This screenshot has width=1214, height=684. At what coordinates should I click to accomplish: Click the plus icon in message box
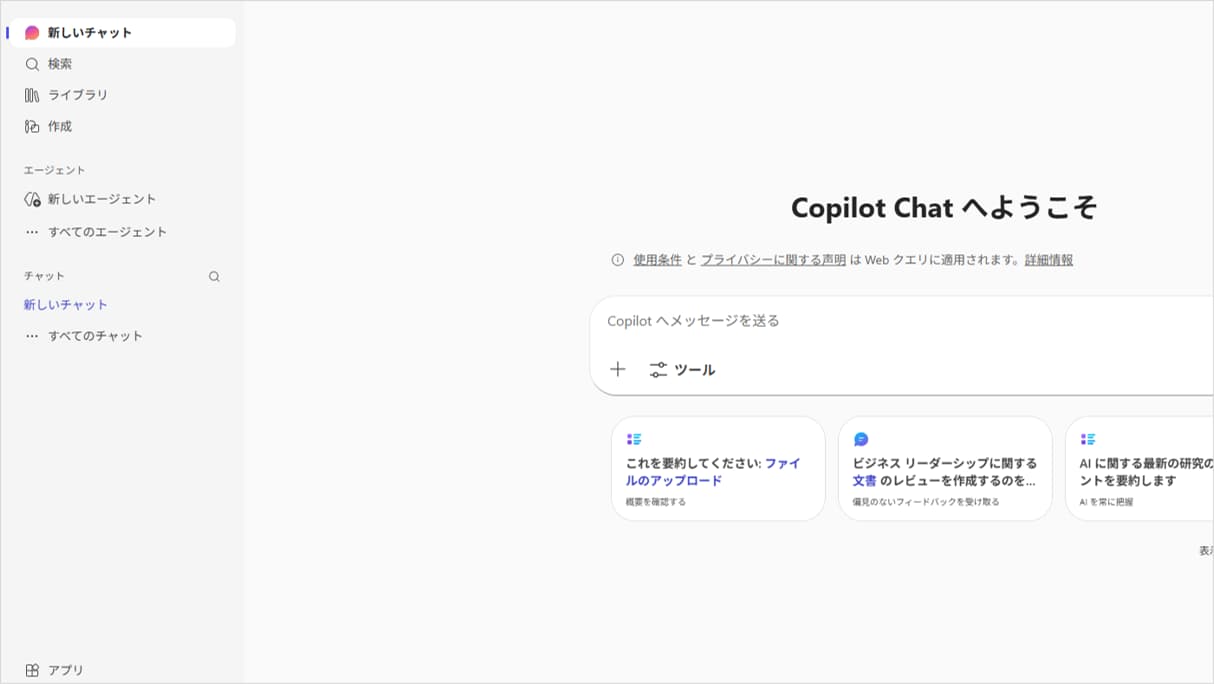pyautogui.click(x=618, y=369)
